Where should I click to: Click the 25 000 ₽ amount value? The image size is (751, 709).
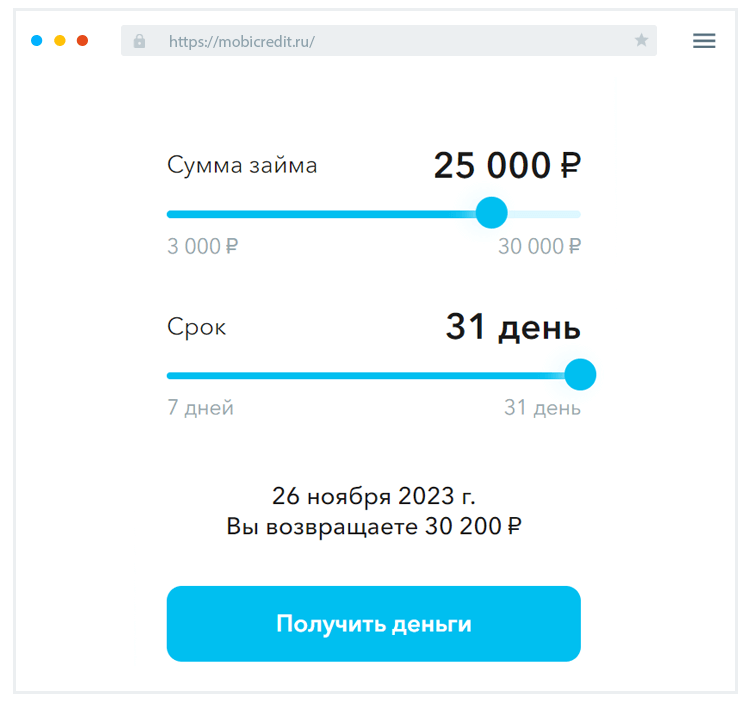tap(507, 166)
